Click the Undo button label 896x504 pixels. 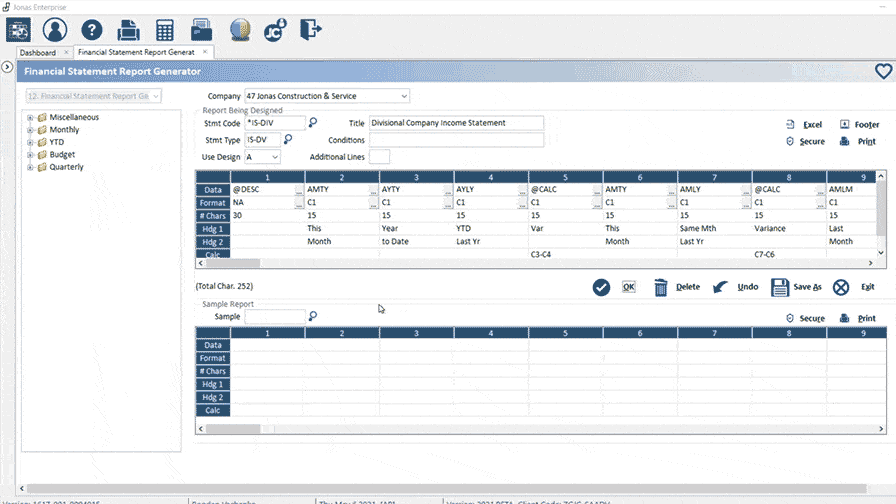pos(747,287)
